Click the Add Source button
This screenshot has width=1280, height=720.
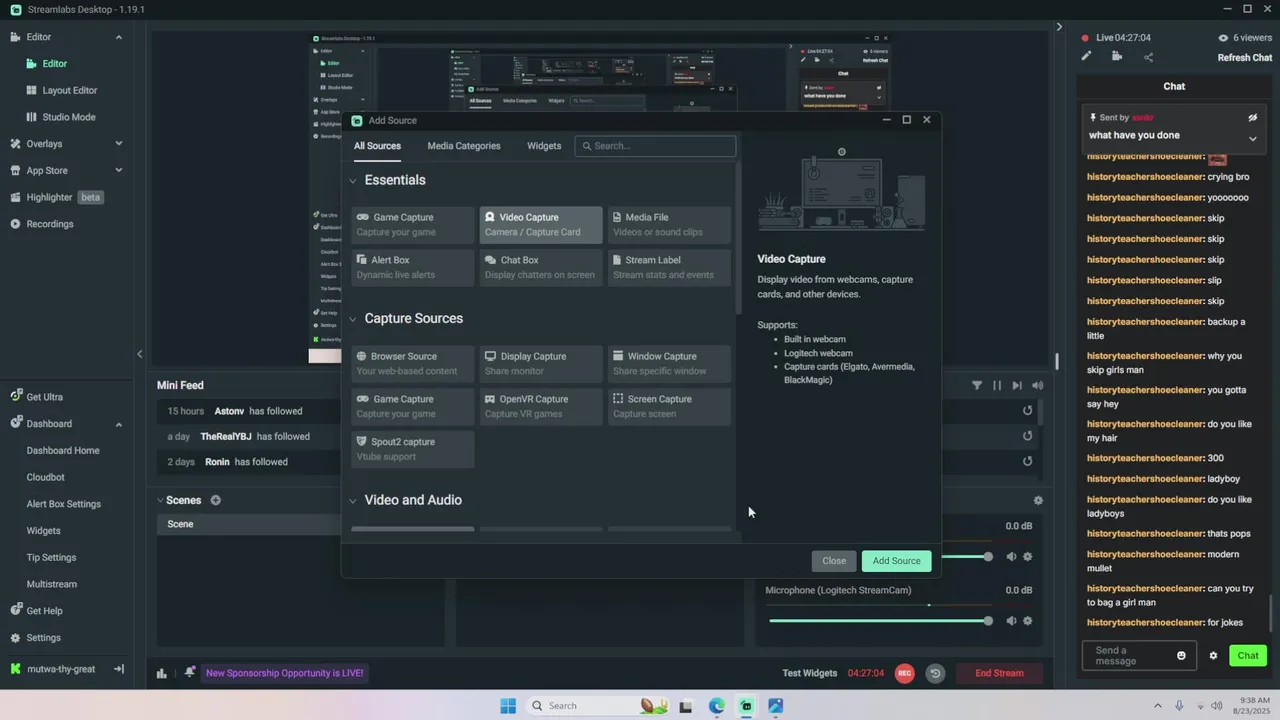coord(896,561)
